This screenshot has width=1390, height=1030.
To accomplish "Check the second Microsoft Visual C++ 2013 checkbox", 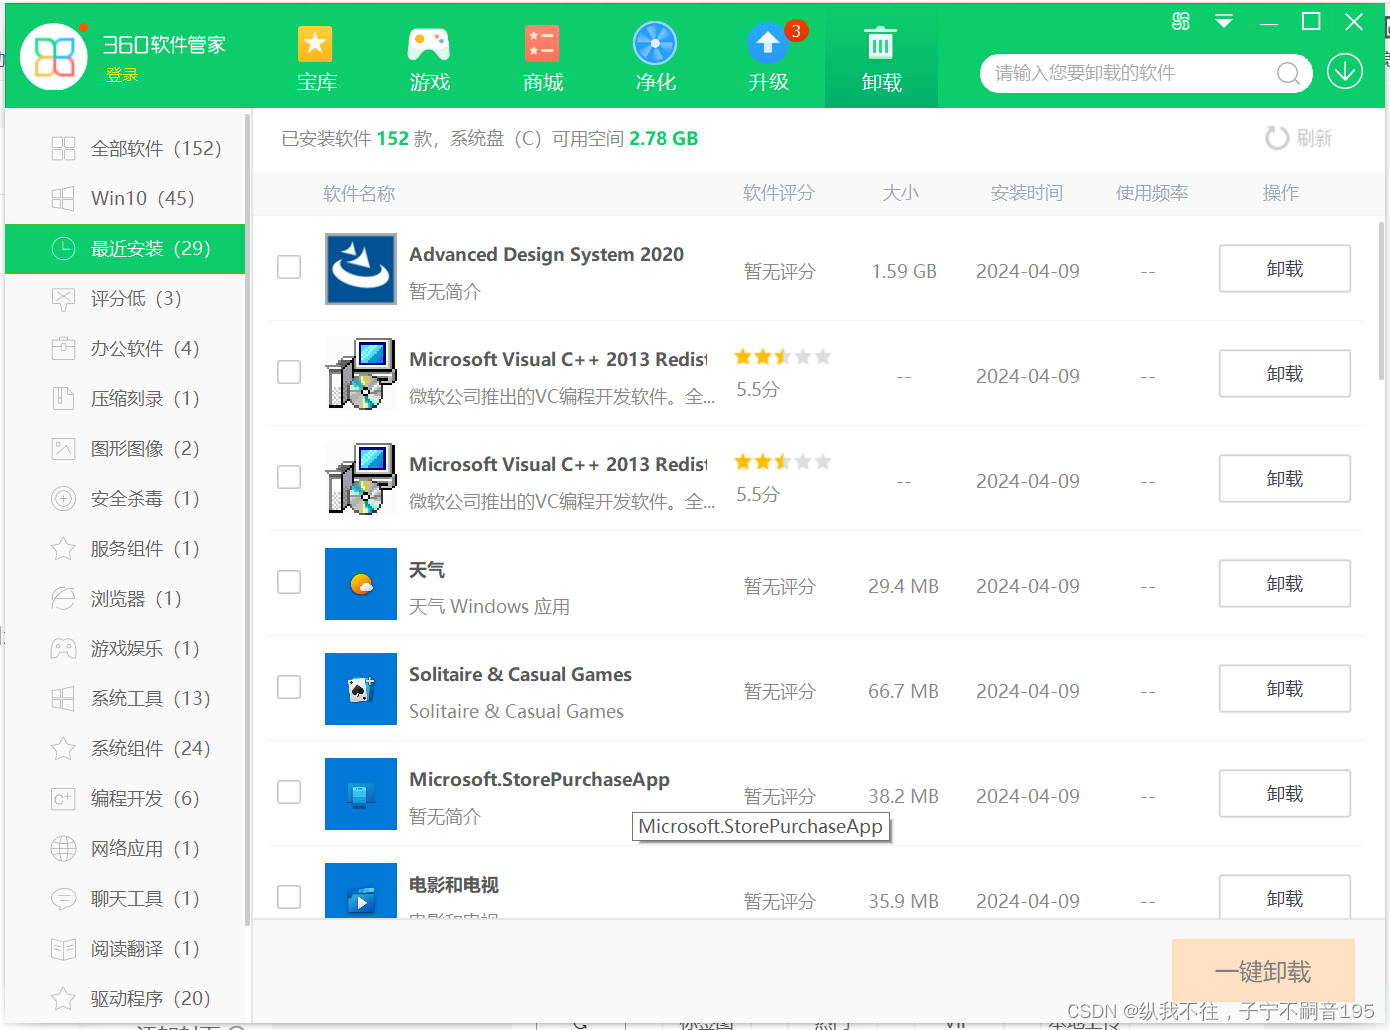I will tap(289, 477).
